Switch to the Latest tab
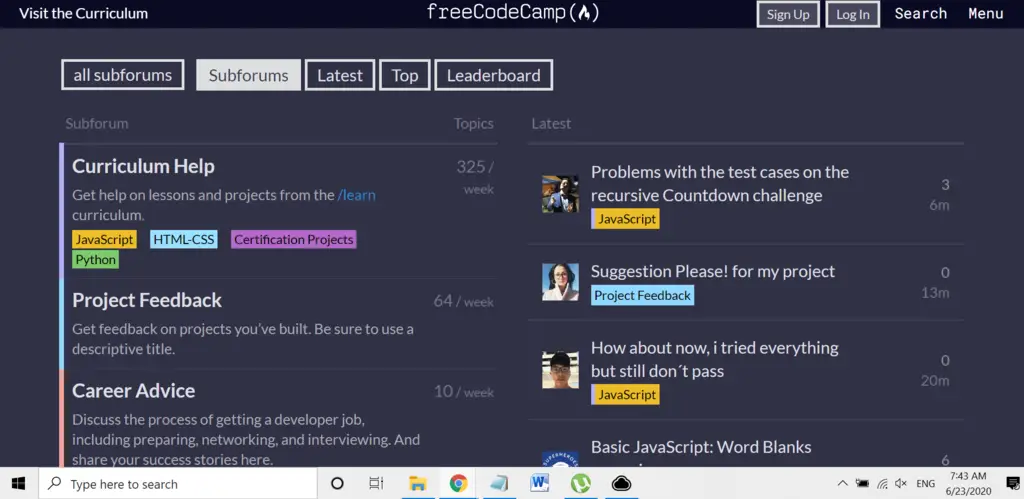The image size is (1024, 499). click(x=340, y=75)
